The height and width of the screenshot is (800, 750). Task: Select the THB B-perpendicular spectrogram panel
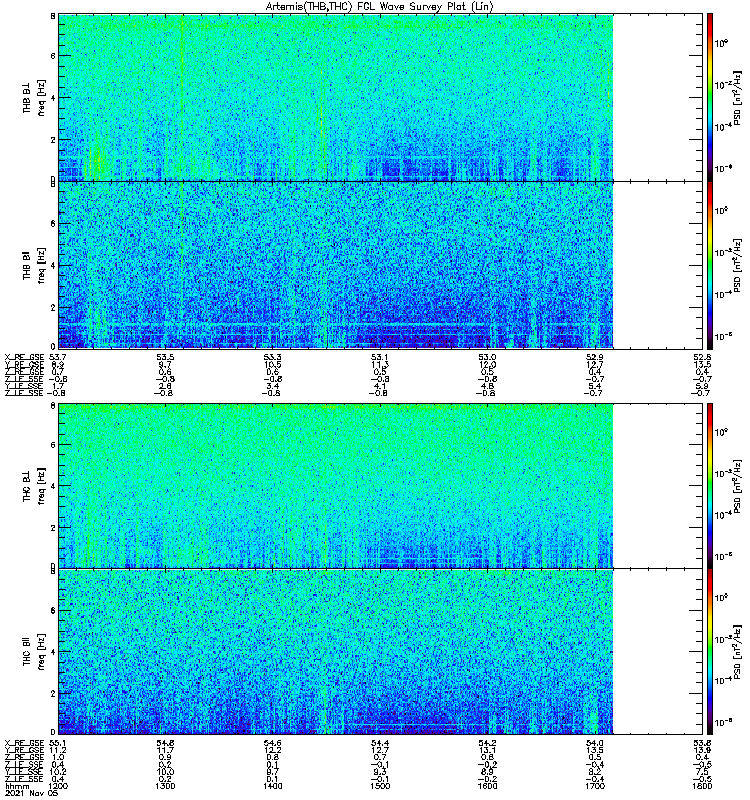381,97
